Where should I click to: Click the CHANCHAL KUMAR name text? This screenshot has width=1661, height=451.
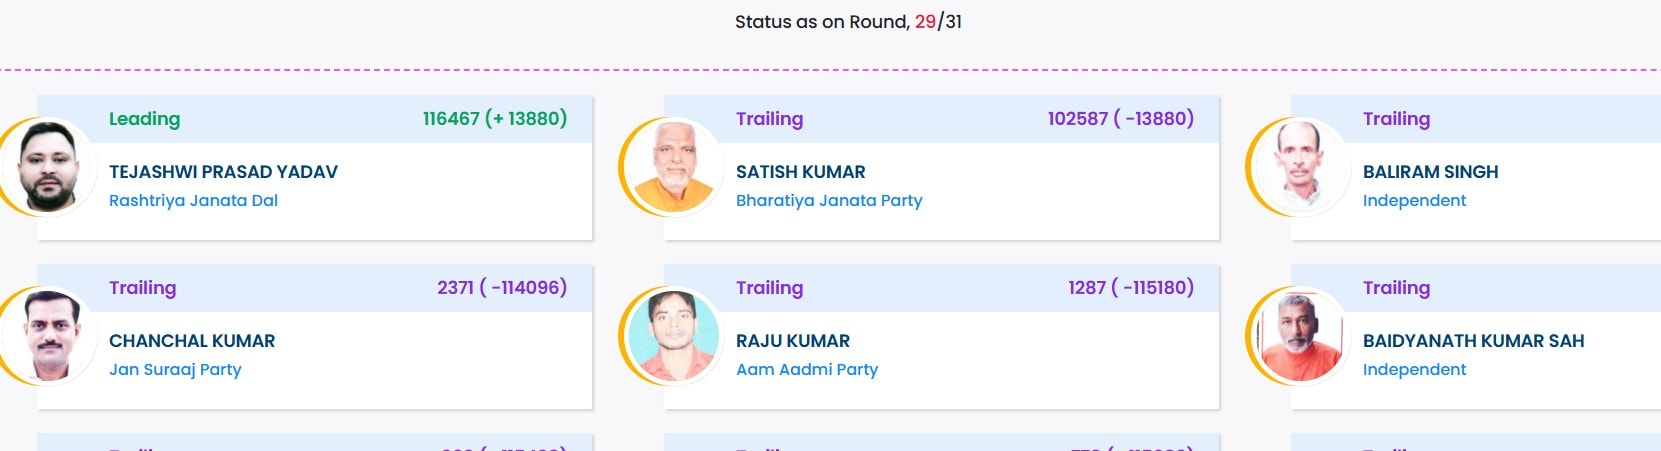click(x=192, y=341)
